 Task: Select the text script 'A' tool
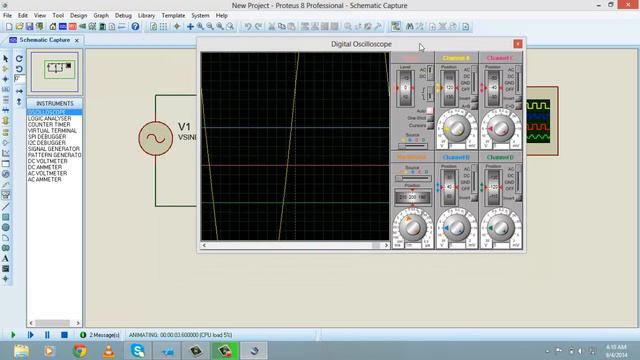(x=5, y=258)
